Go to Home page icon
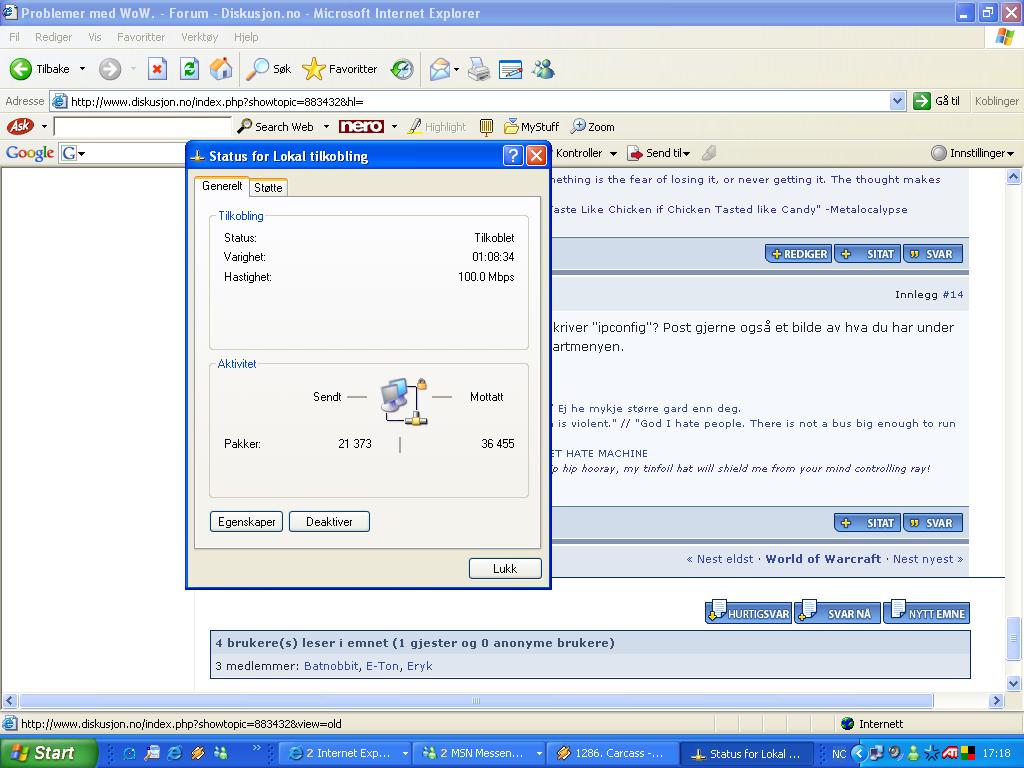This screenshot has height=768, width=1024. 221,69
